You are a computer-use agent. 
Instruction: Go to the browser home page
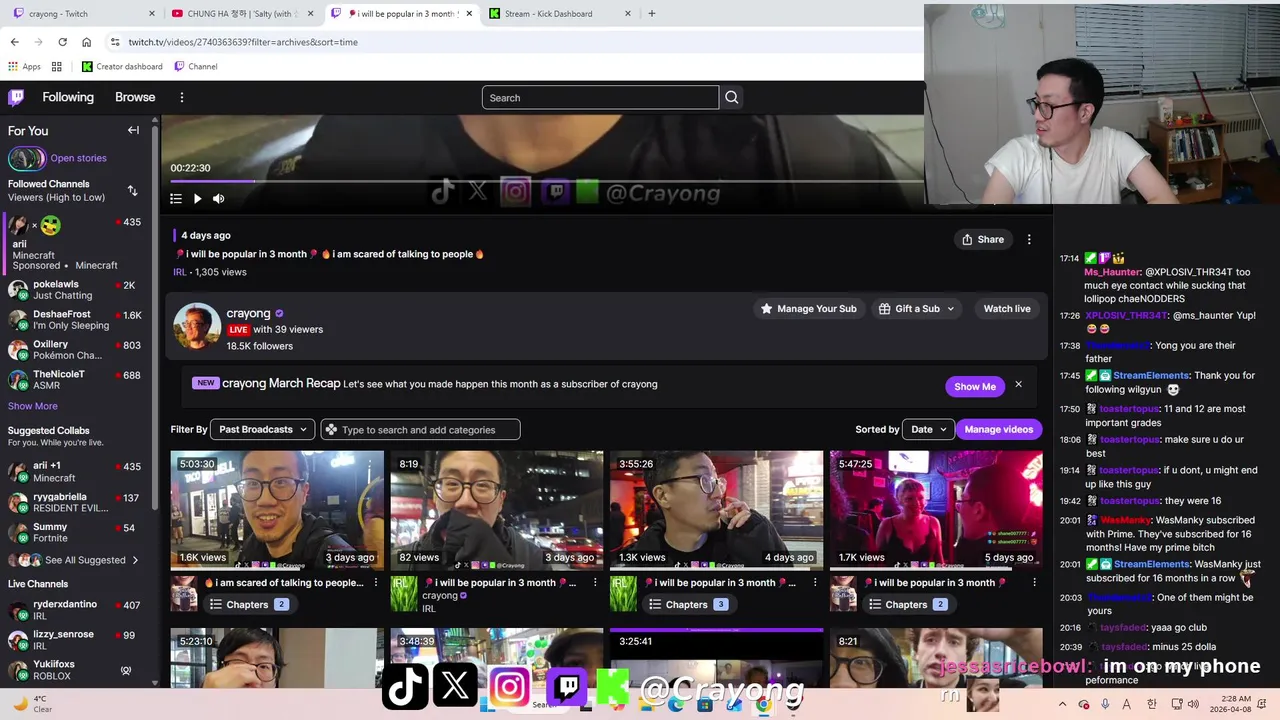[x=86, y=42]
